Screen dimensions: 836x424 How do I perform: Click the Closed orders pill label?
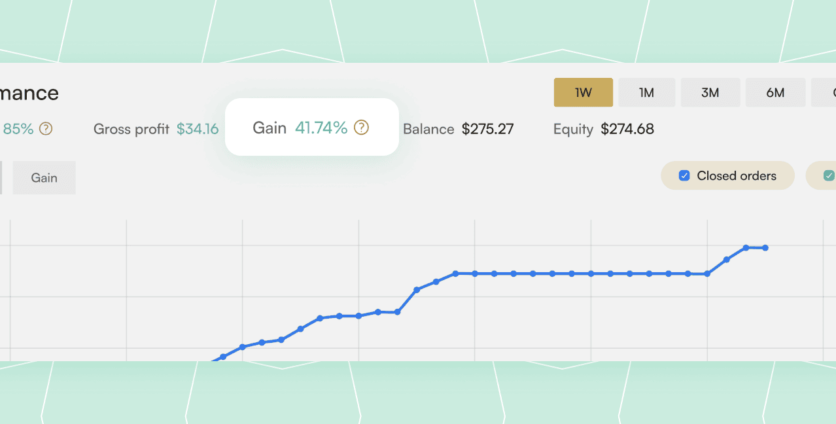(736, 176)
